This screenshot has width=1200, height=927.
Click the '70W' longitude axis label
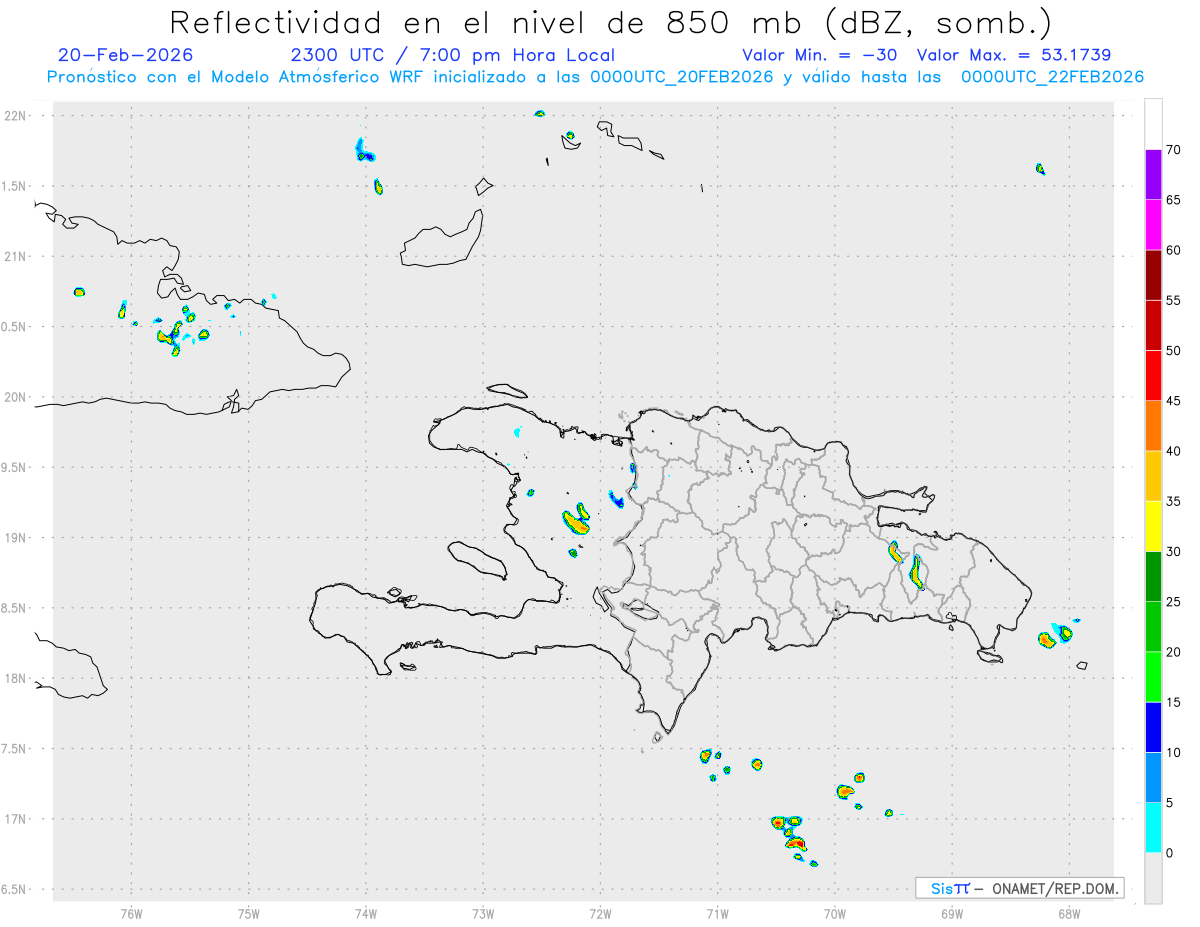pos(834,912)
